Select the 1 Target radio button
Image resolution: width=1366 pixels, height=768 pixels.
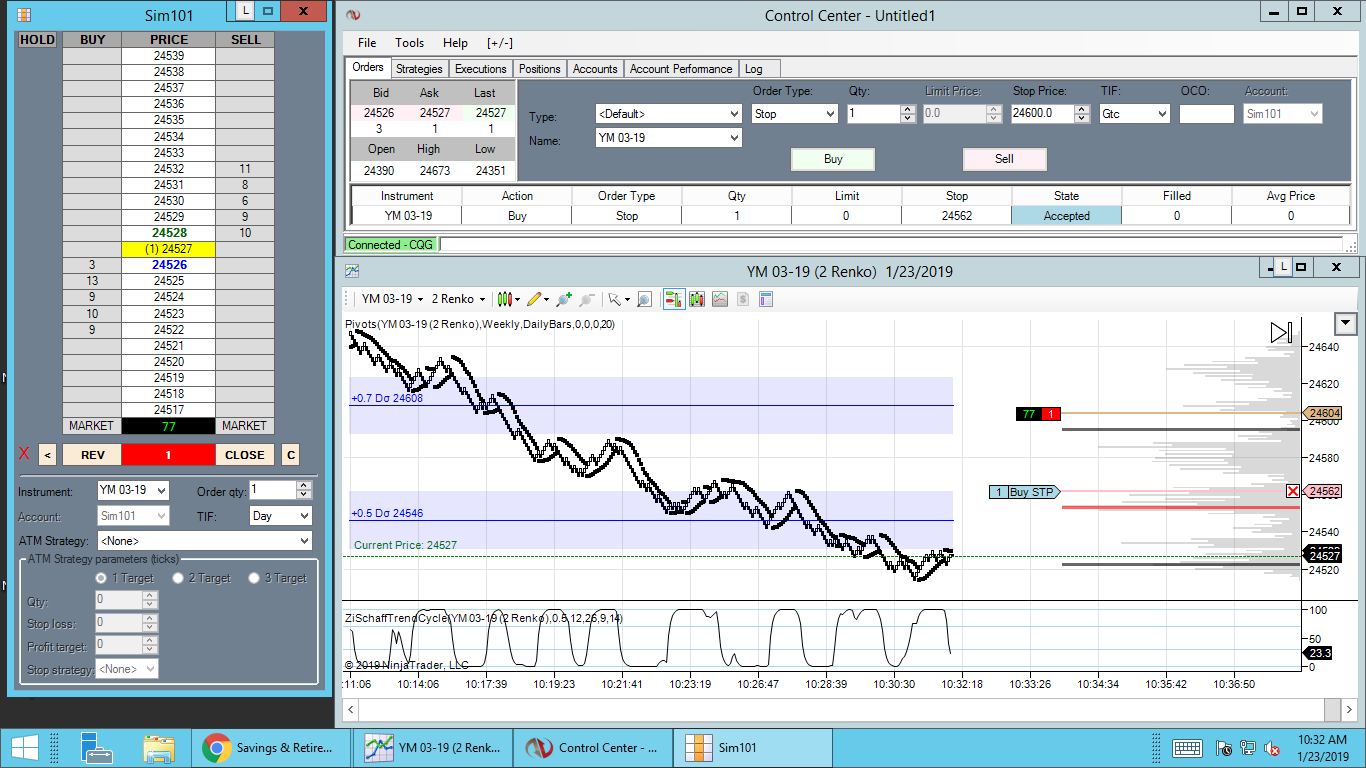click(x=100, y=578)
